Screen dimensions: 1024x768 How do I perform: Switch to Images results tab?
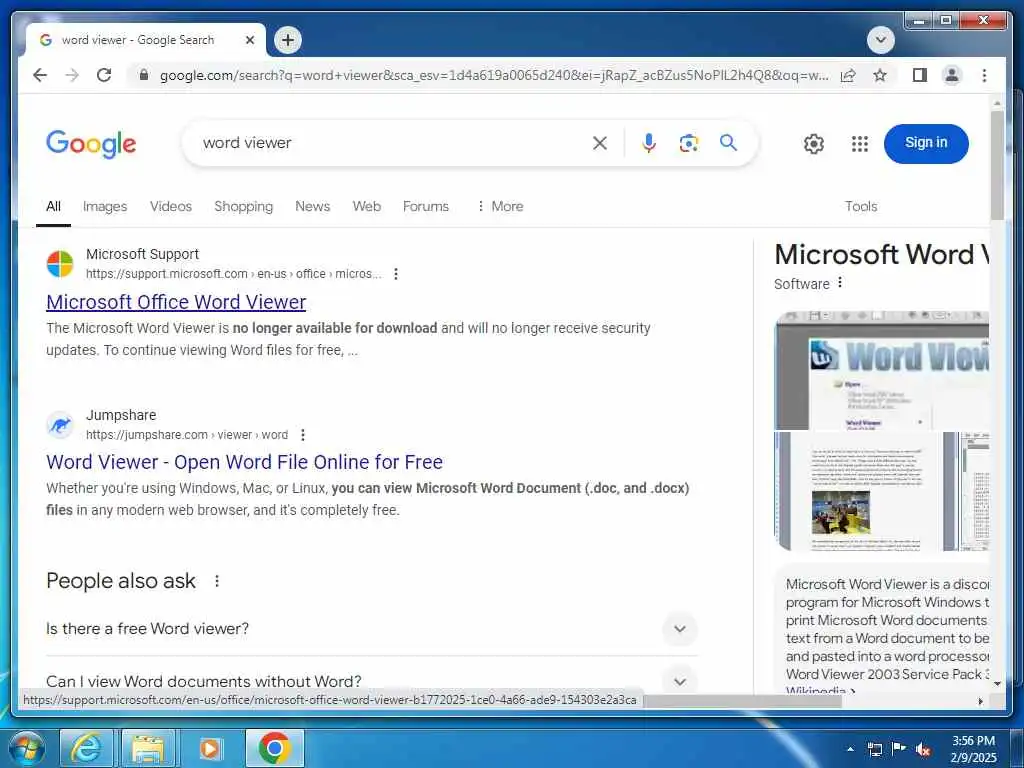tap(105, 206)
